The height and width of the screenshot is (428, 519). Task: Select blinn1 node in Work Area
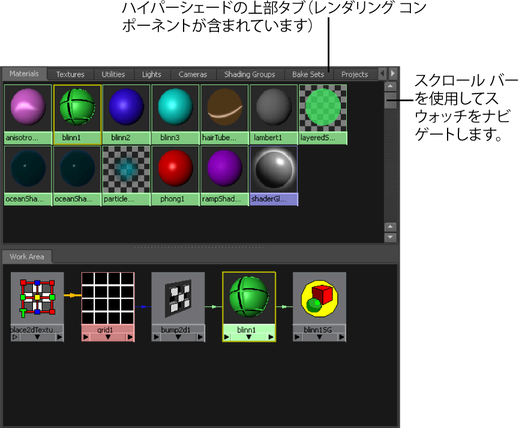click(249, 298)
